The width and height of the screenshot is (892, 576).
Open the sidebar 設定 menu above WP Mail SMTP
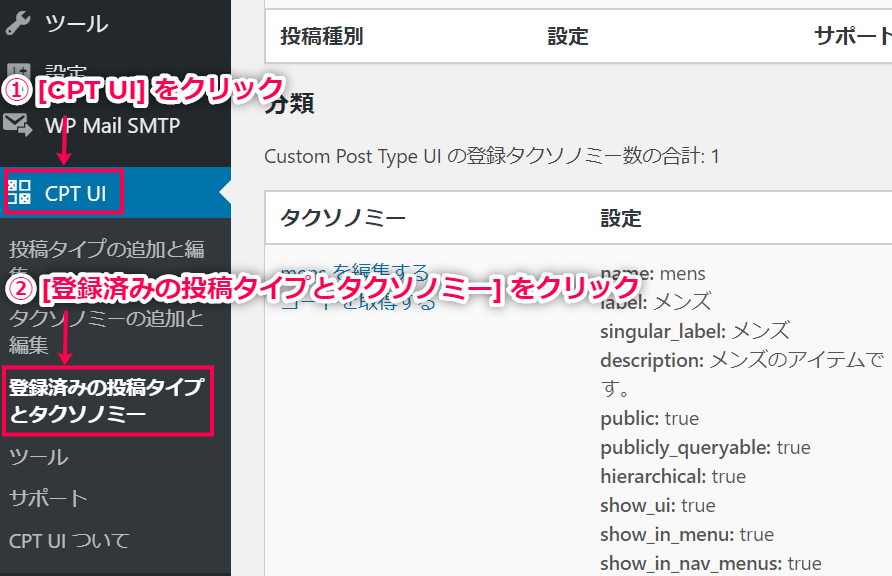tap(65, 72)
